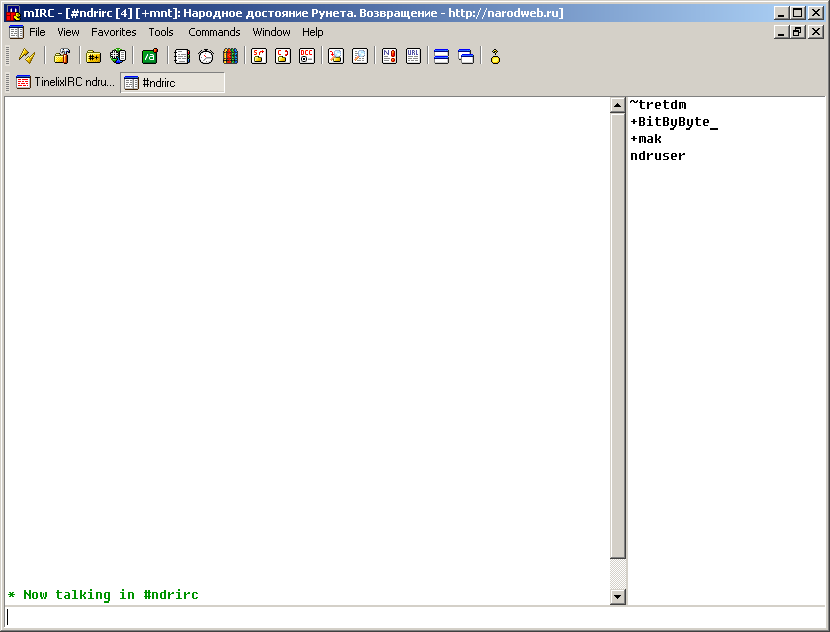
Task: Select the #ndrirc switchbar button
Action: tap(172, 83)
